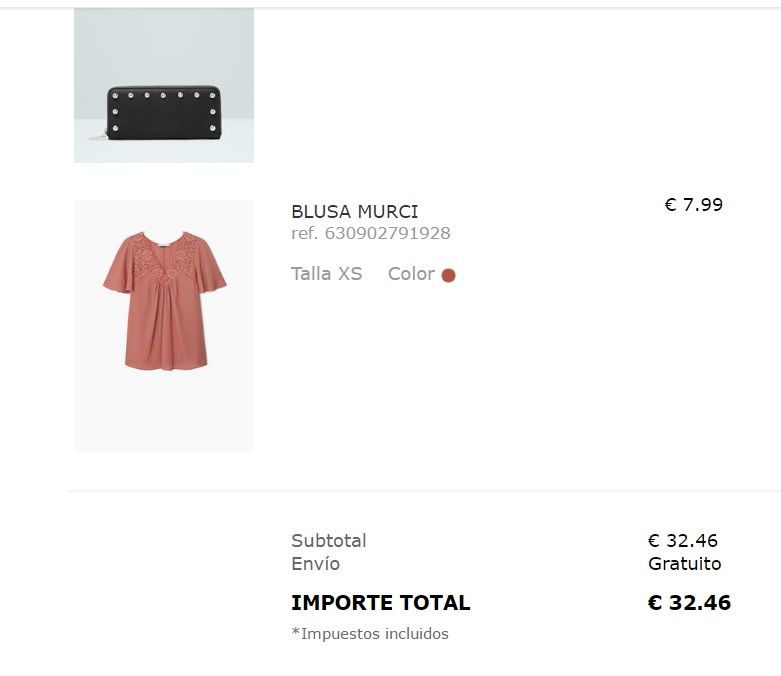The height and width of the screenshot is (676, 781).
Task: Click the red color swatch dot
Action: point(448,275)
